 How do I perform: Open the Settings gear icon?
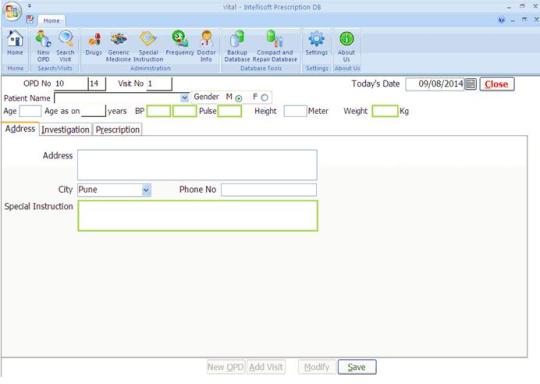pos(316,43)
